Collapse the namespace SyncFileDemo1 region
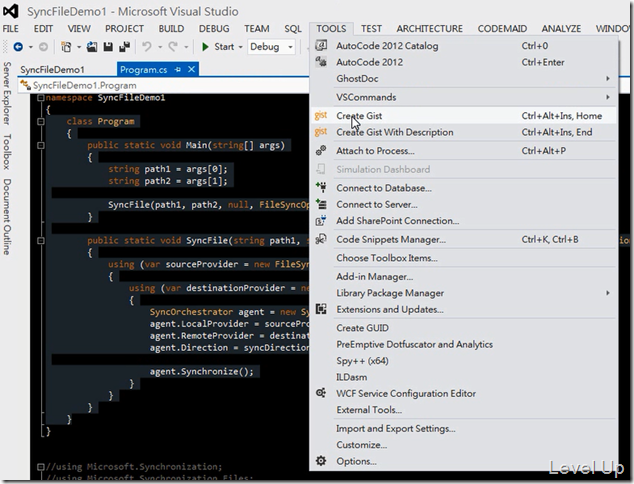The image size is (634, 484). pyautogui.click(x=40, y=97)
